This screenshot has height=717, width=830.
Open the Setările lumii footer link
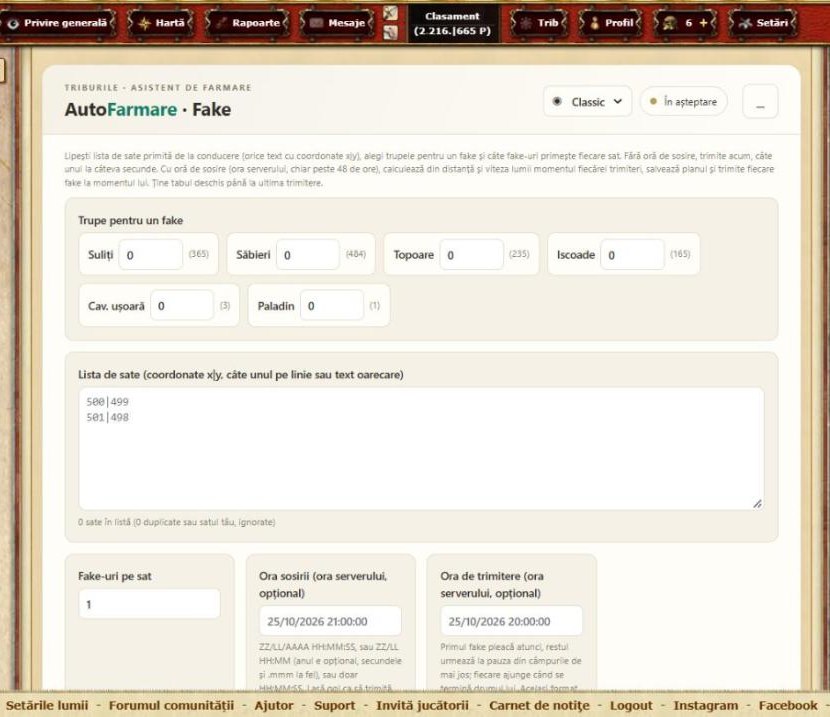[x=47, y=705]
